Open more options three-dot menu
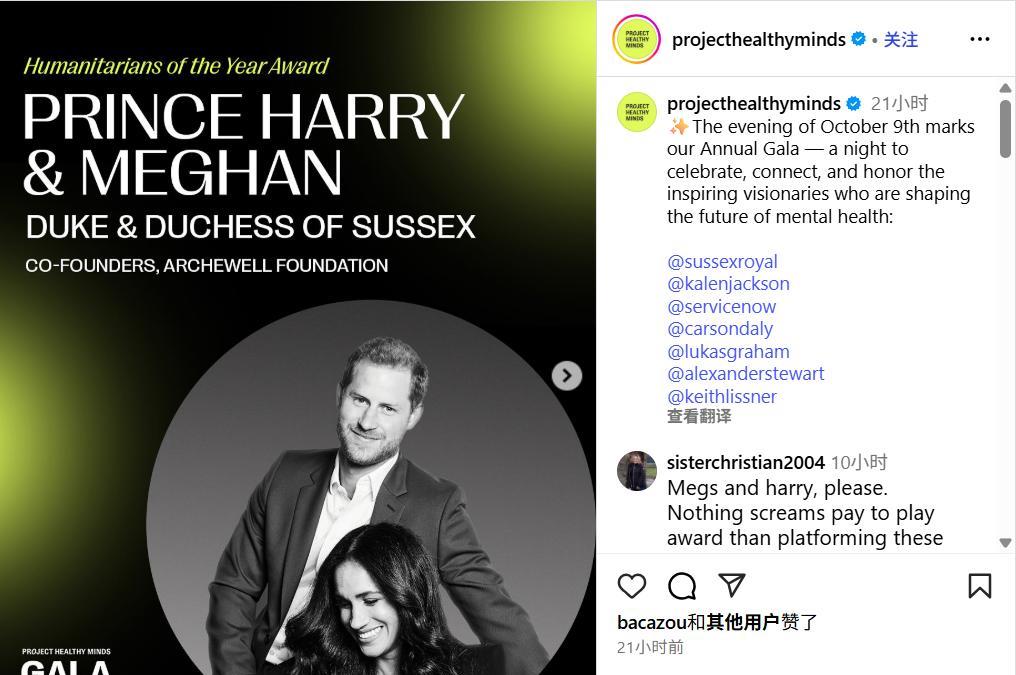 pyautogui.click(x=980, y=40)
